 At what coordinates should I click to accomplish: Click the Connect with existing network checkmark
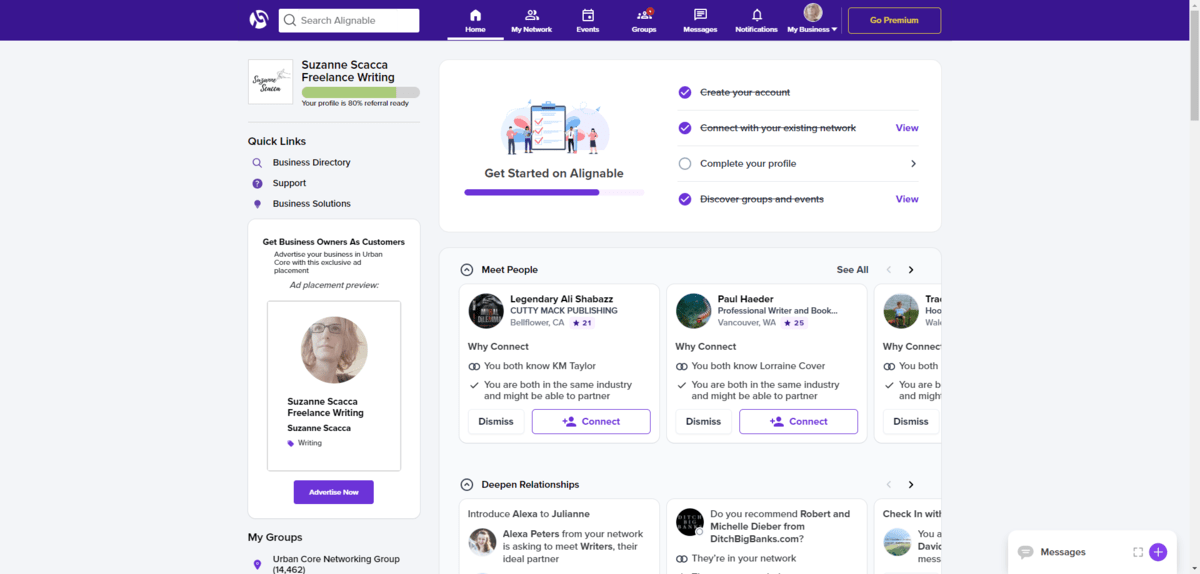pyautogui.click(x=685, y=128)
